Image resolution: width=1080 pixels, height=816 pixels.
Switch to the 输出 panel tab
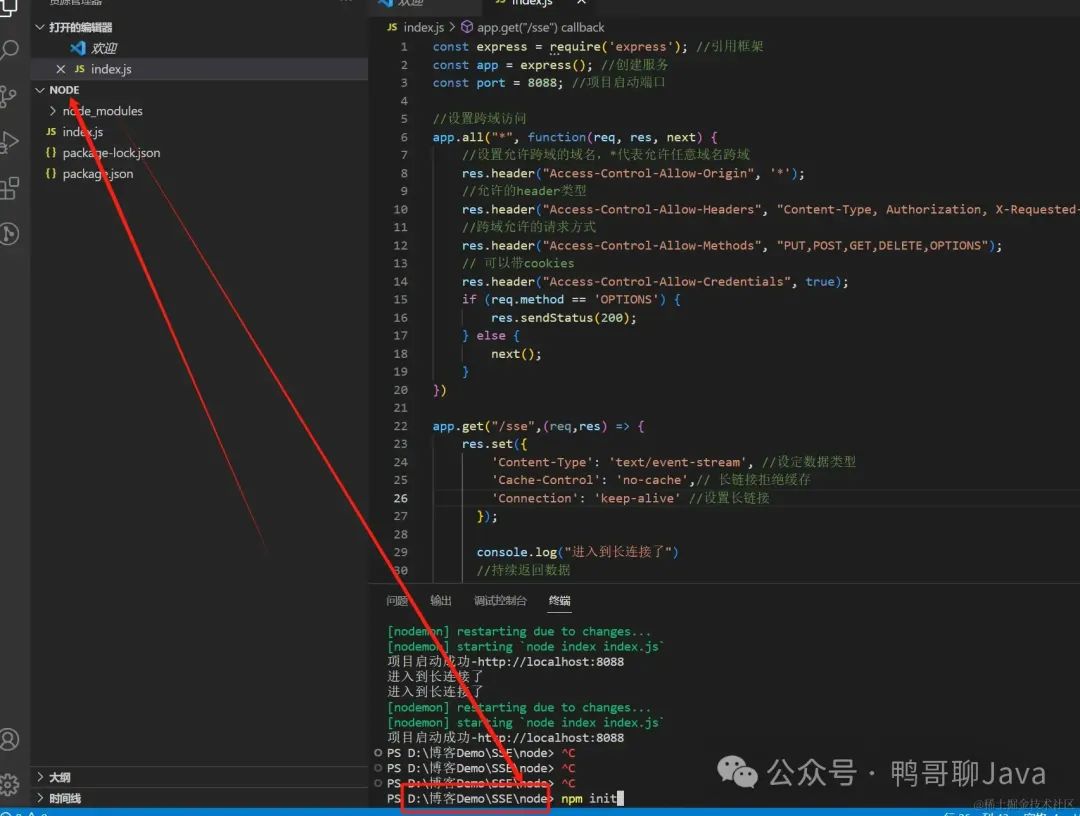coord(441,600)
